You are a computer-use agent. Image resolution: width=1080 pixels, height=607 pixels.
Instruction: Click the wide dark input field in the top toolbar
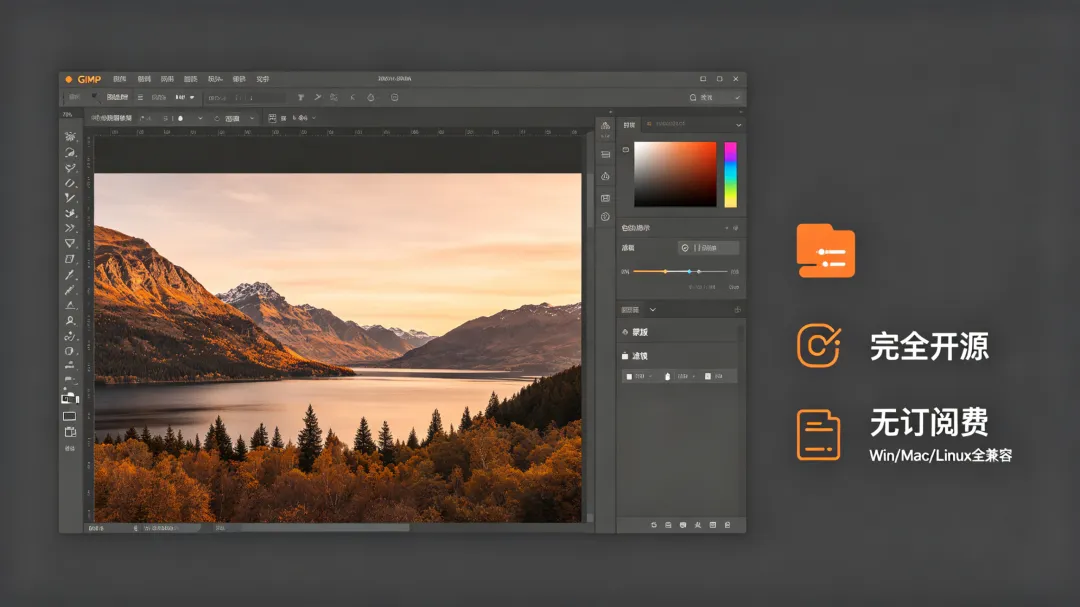[245, 98]
